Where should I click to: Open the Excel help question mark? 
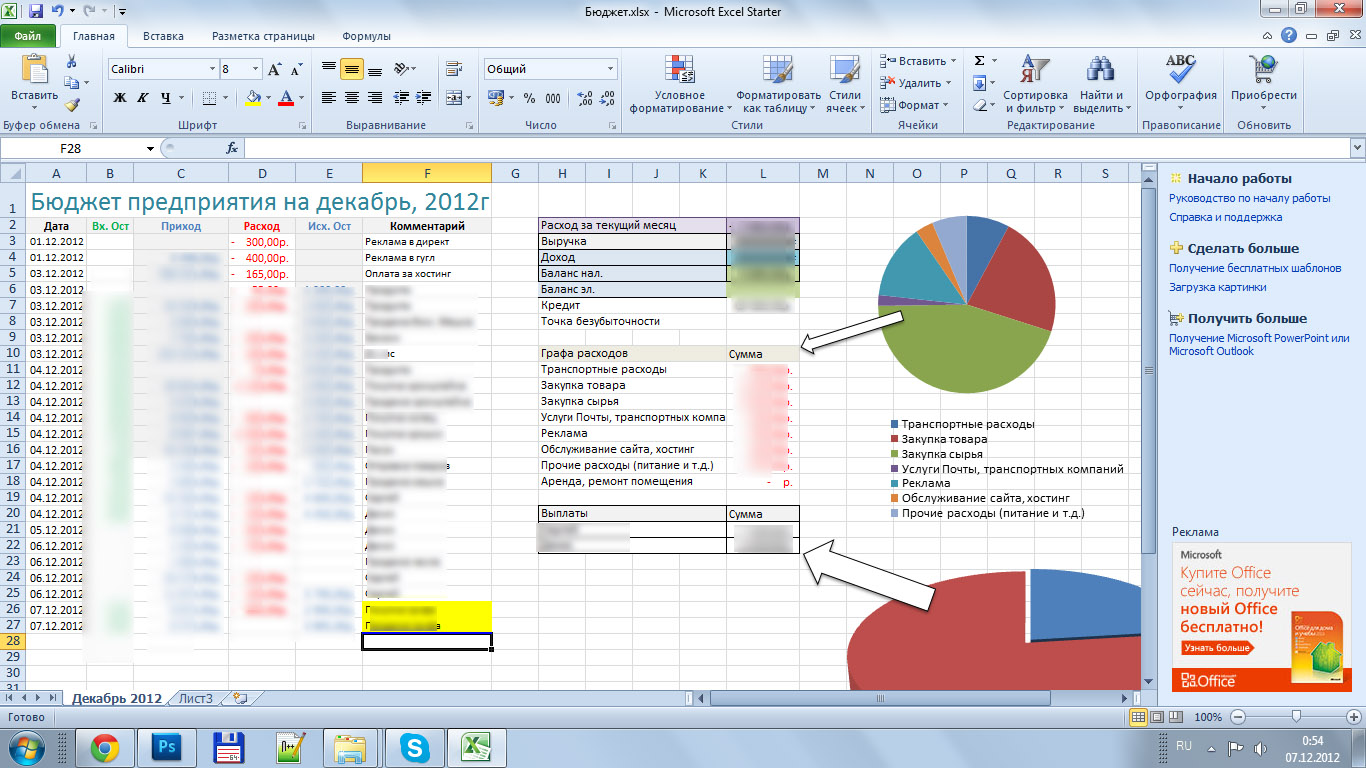pyautogui.click(x=1290, y=36)
